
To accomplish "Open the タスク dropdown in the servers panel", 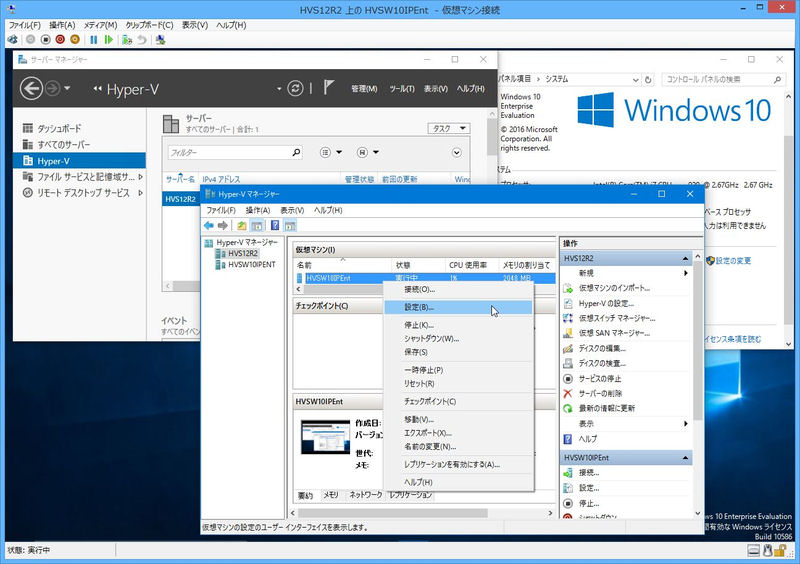I will pos(448,128).
